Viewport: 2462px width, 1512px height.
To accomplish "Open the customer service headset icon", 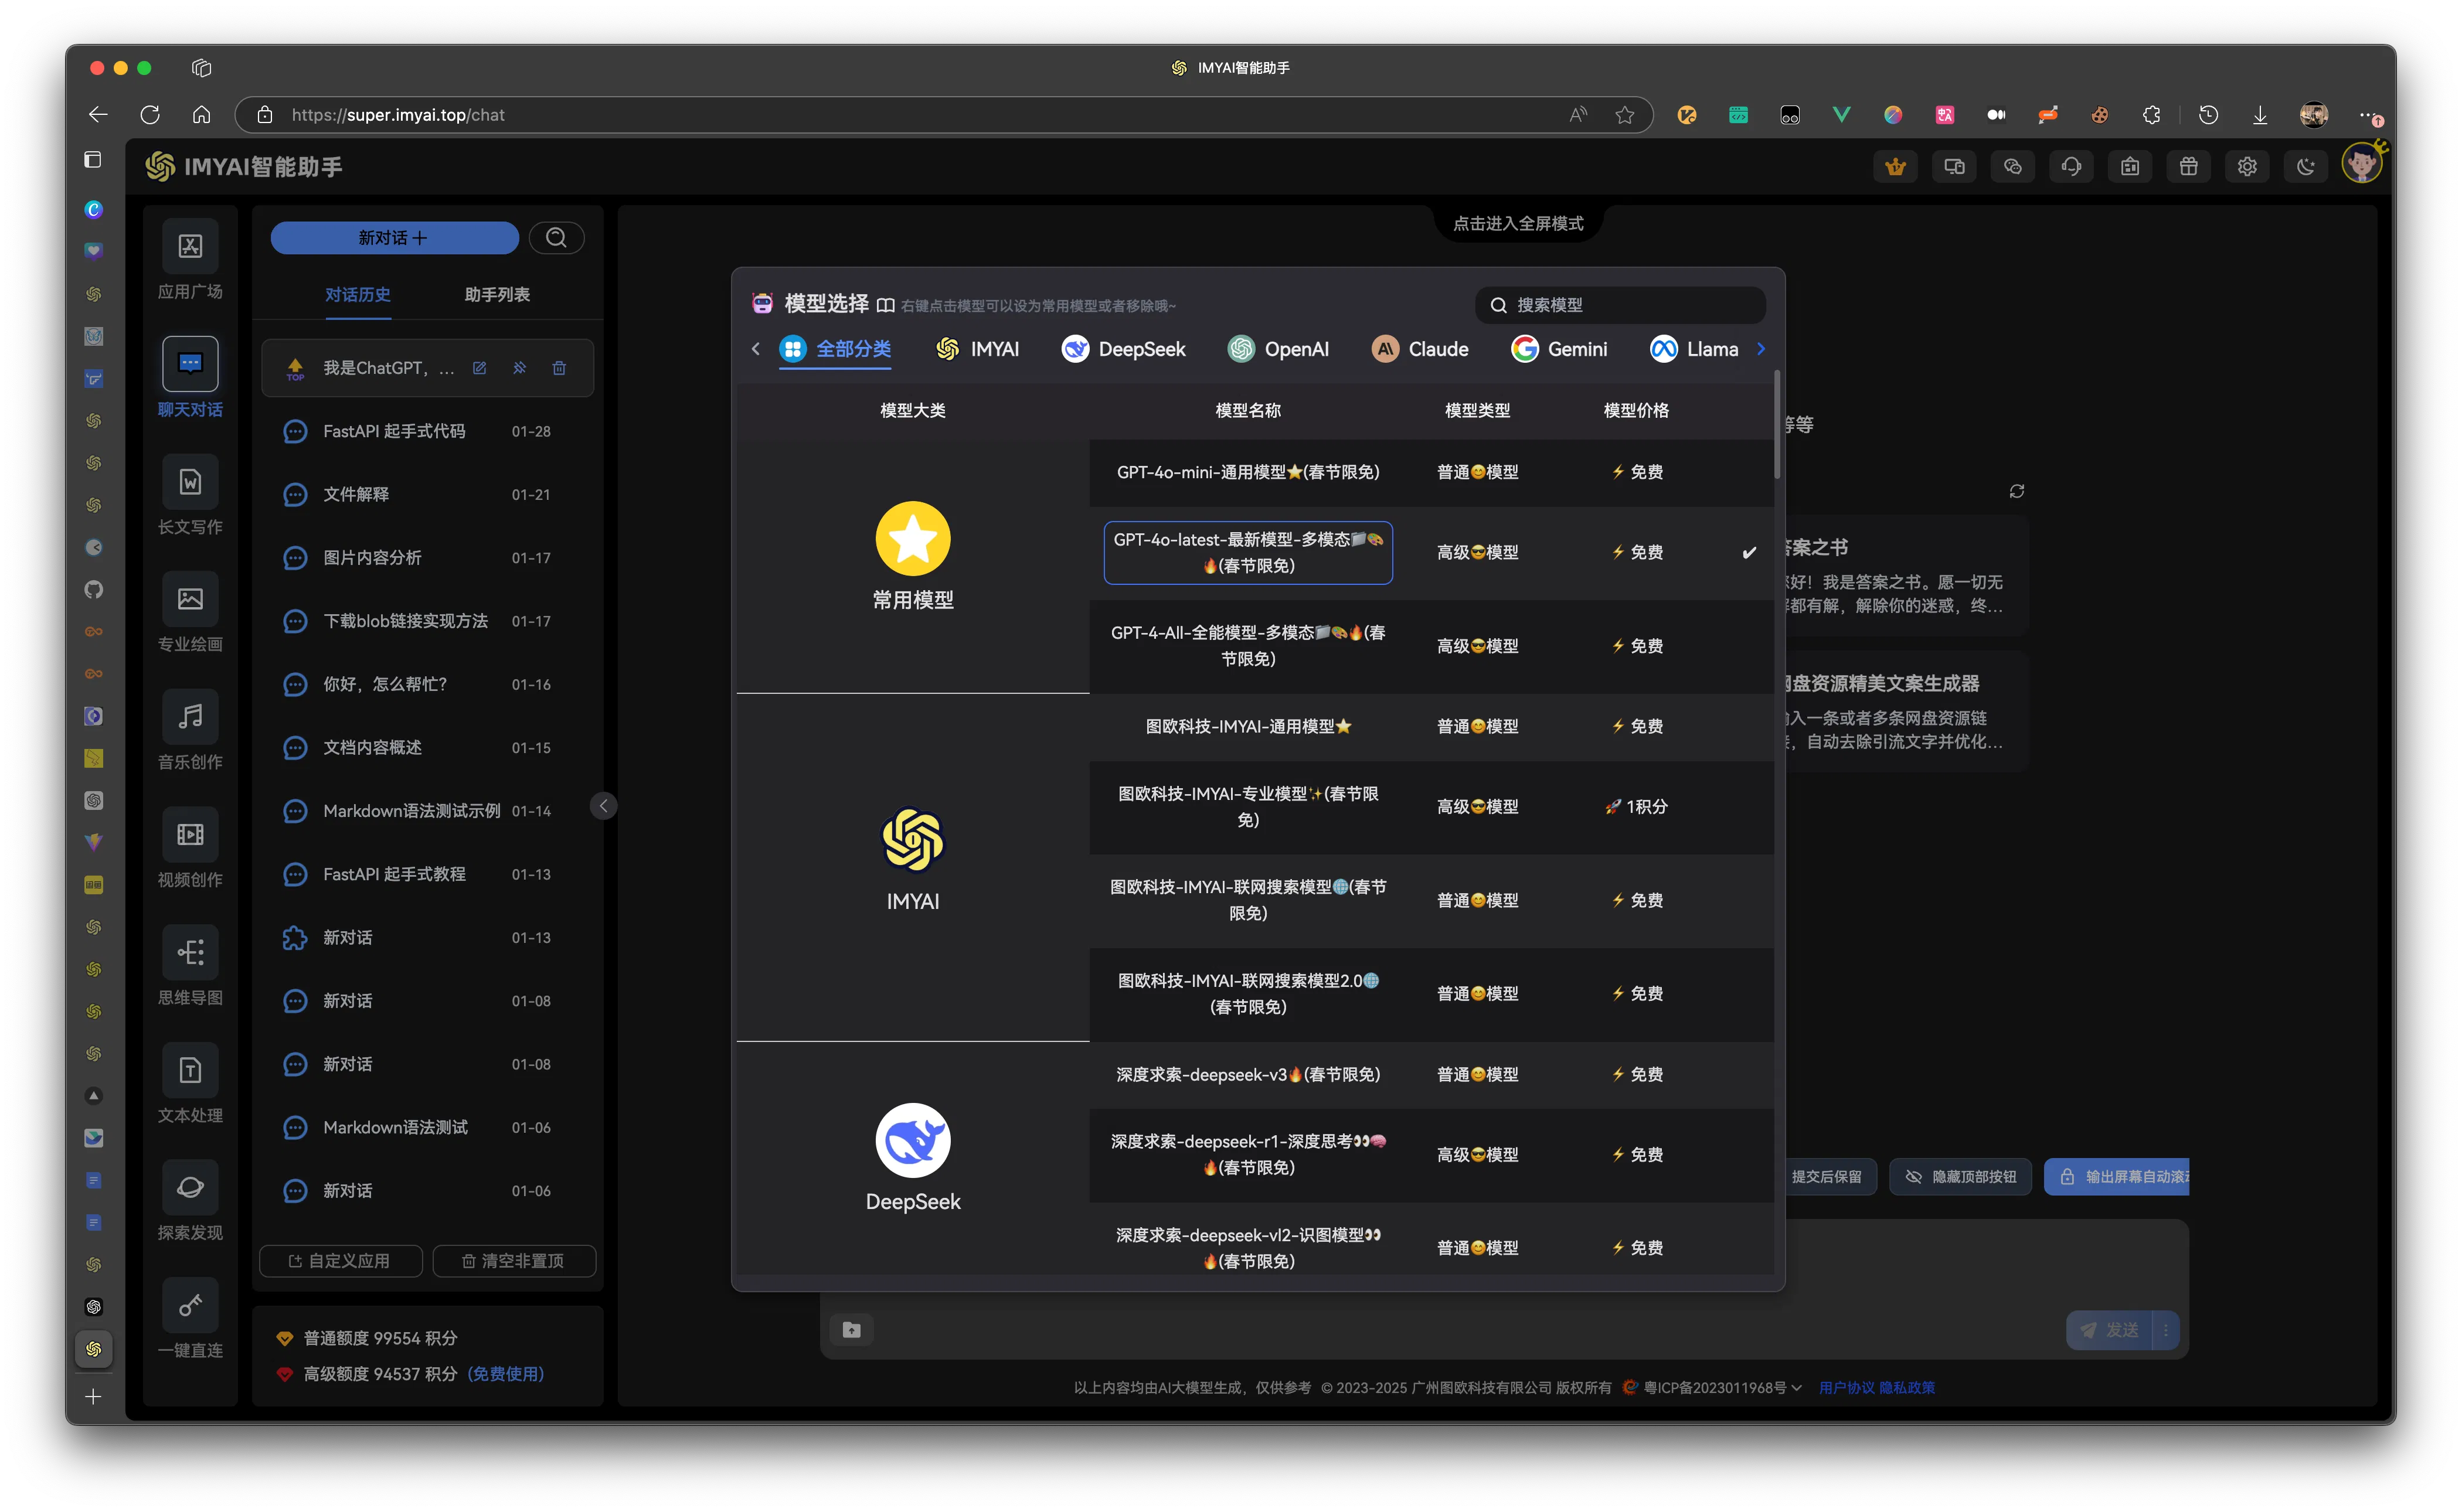I will tap(2071, 167).
